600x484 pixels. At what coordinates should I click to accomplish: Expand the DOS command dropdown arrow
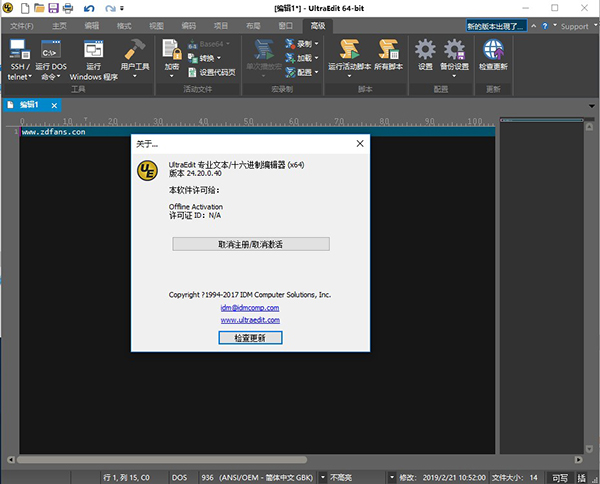(x=59, y=77)
